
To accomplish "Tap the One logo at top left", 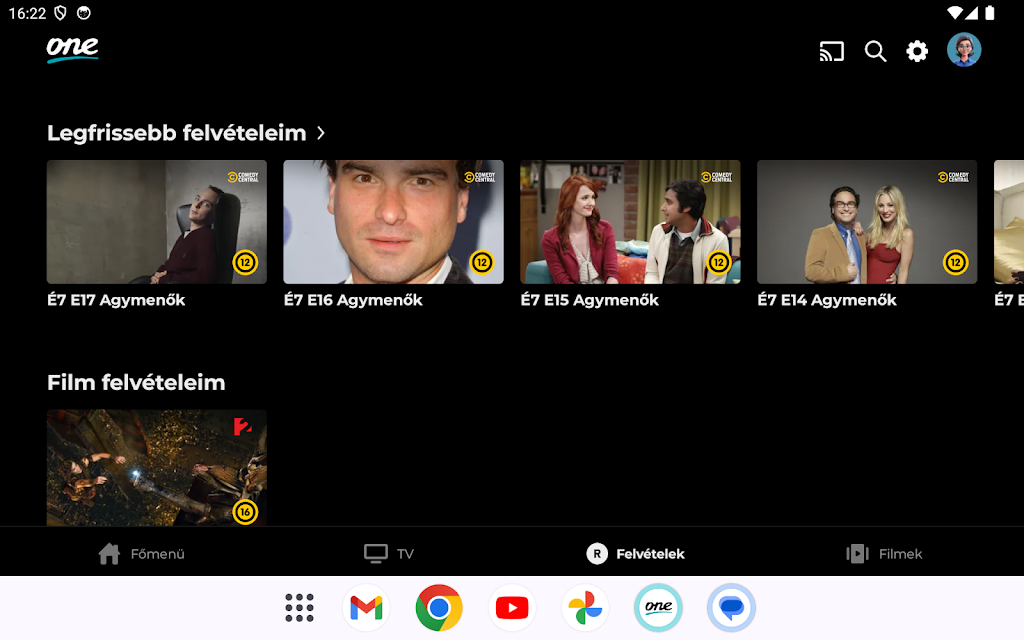I will [72, 49].
